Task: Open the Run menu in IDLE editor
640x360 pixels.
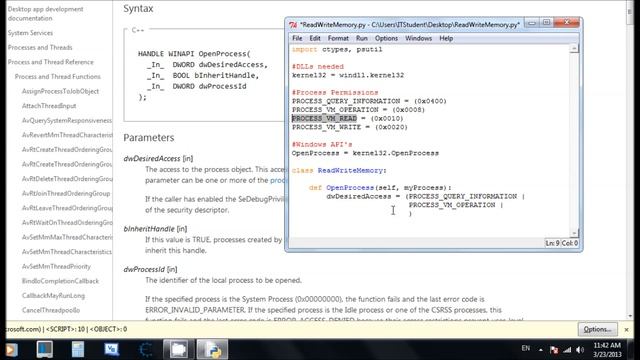Action: point(362,38)
